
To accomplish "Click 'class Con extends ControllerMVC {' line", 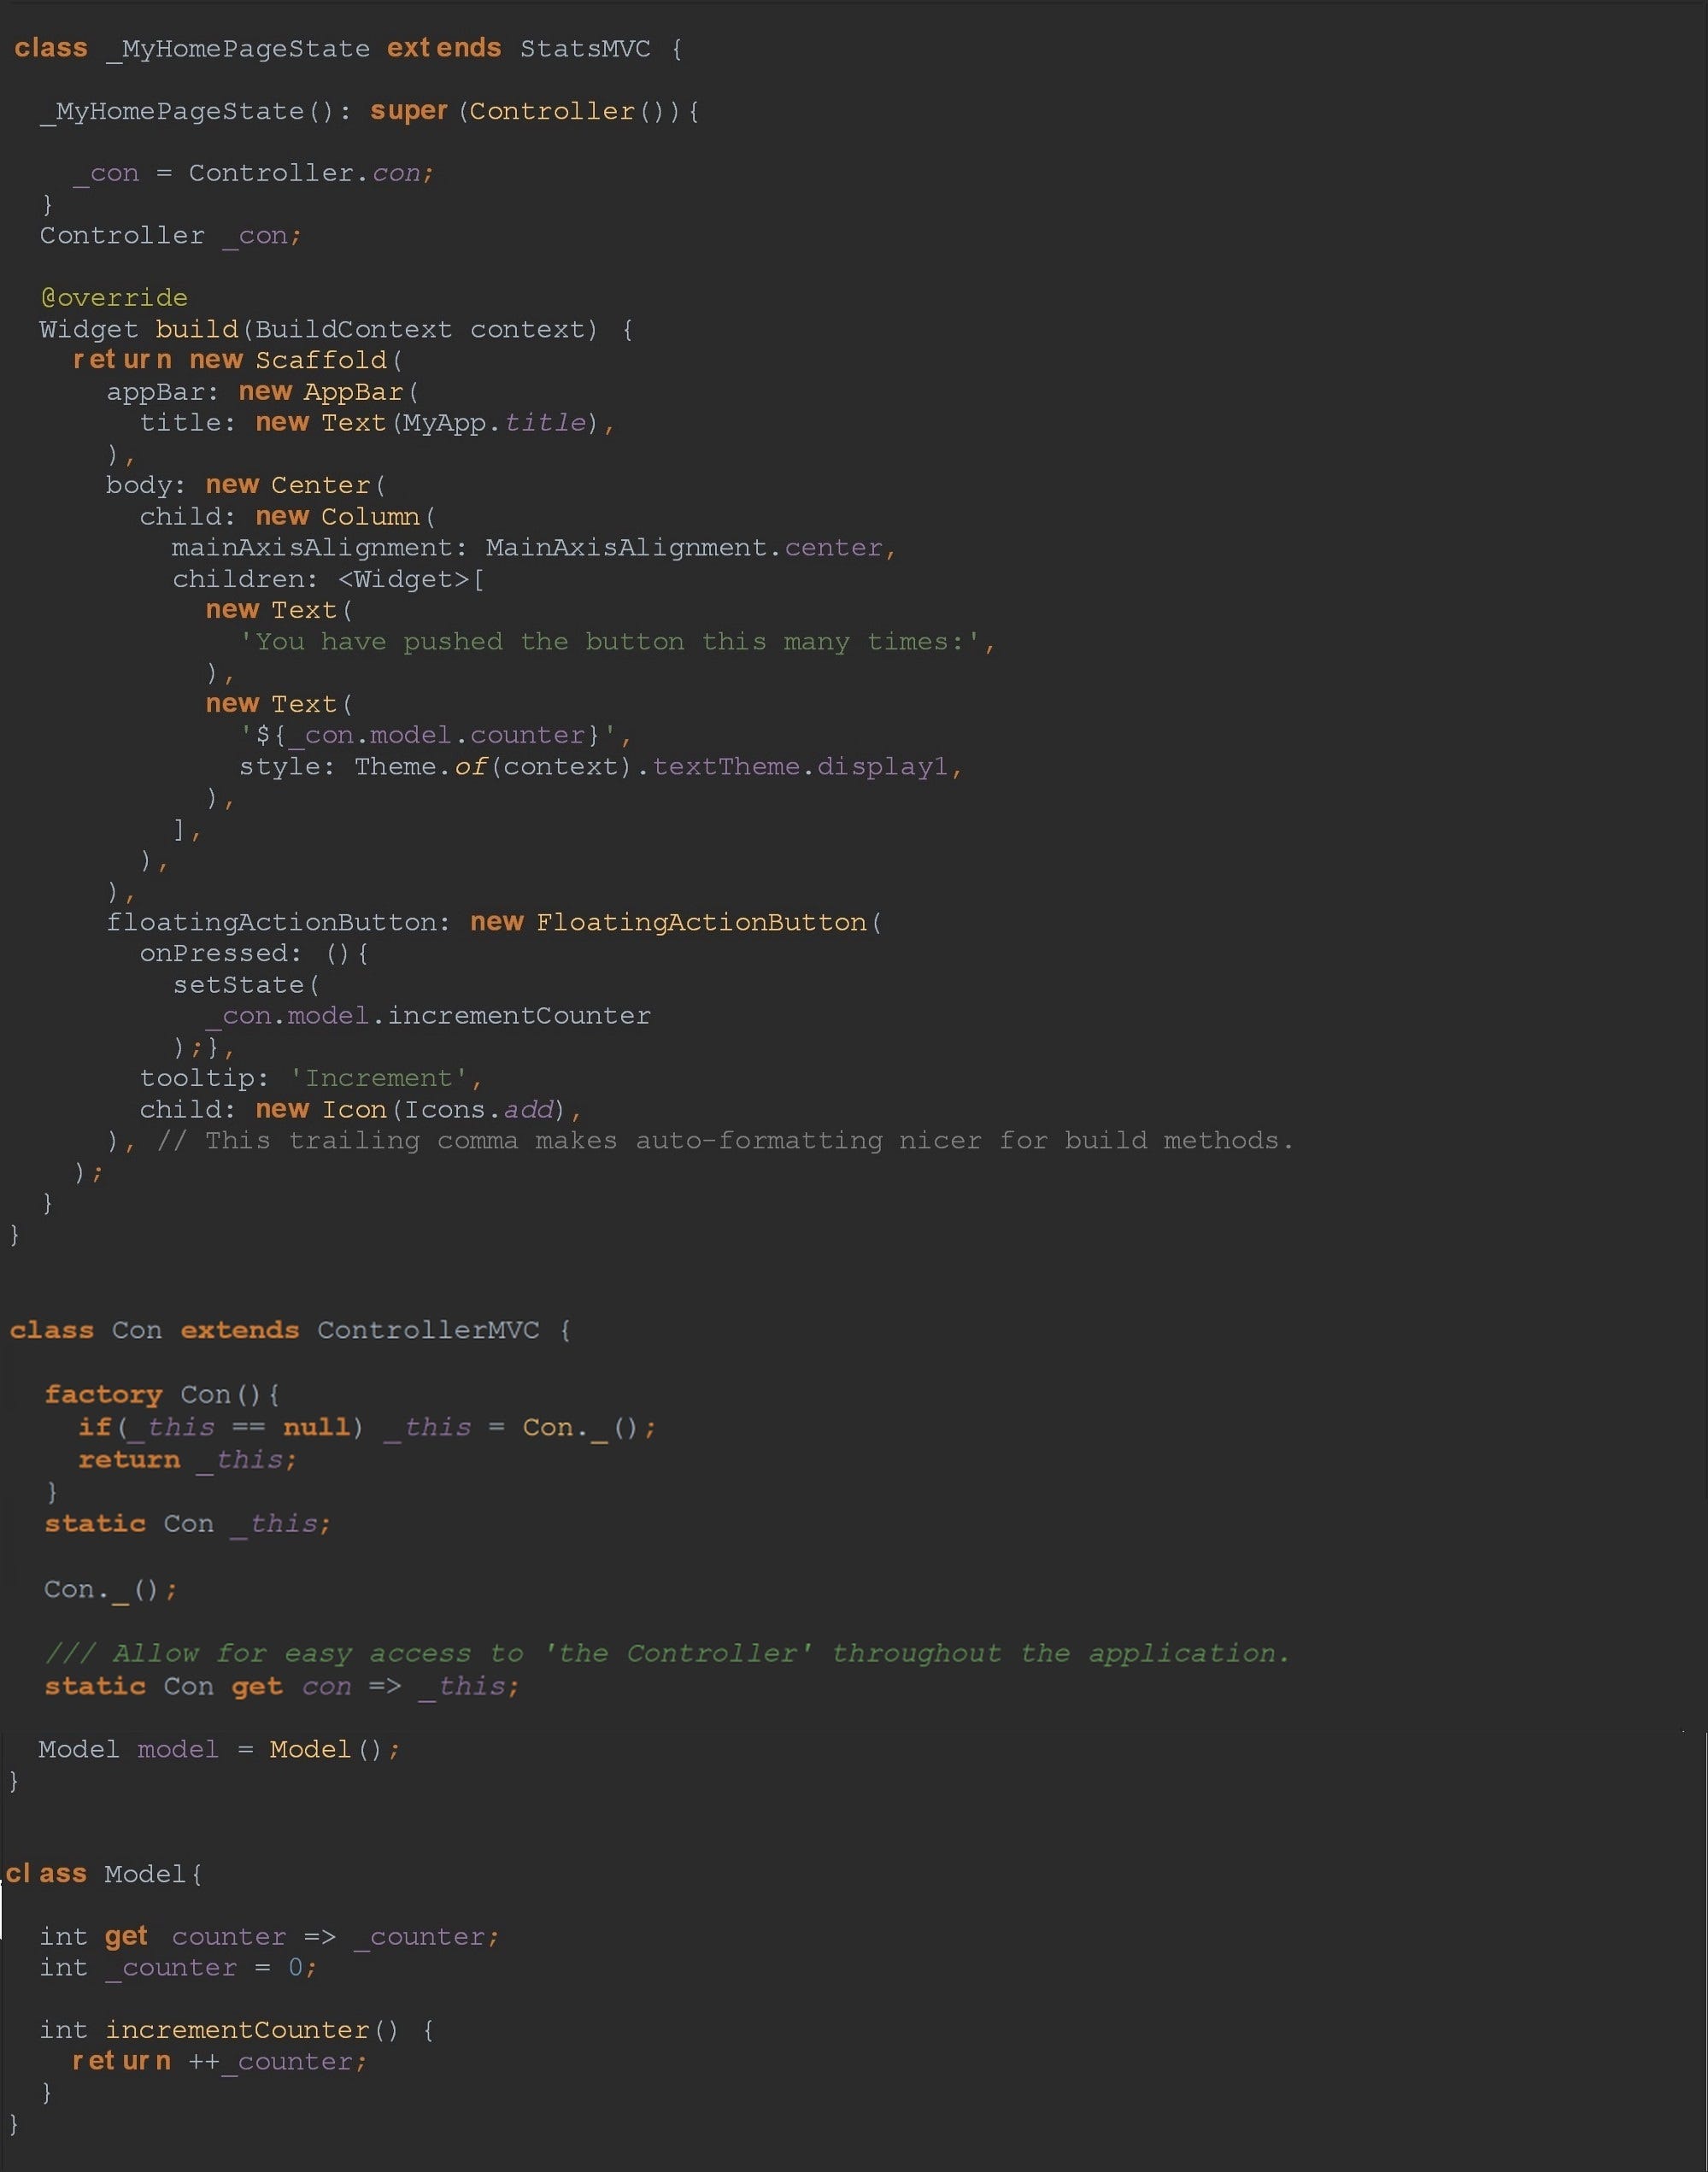I will click(x=290, y=1331).
